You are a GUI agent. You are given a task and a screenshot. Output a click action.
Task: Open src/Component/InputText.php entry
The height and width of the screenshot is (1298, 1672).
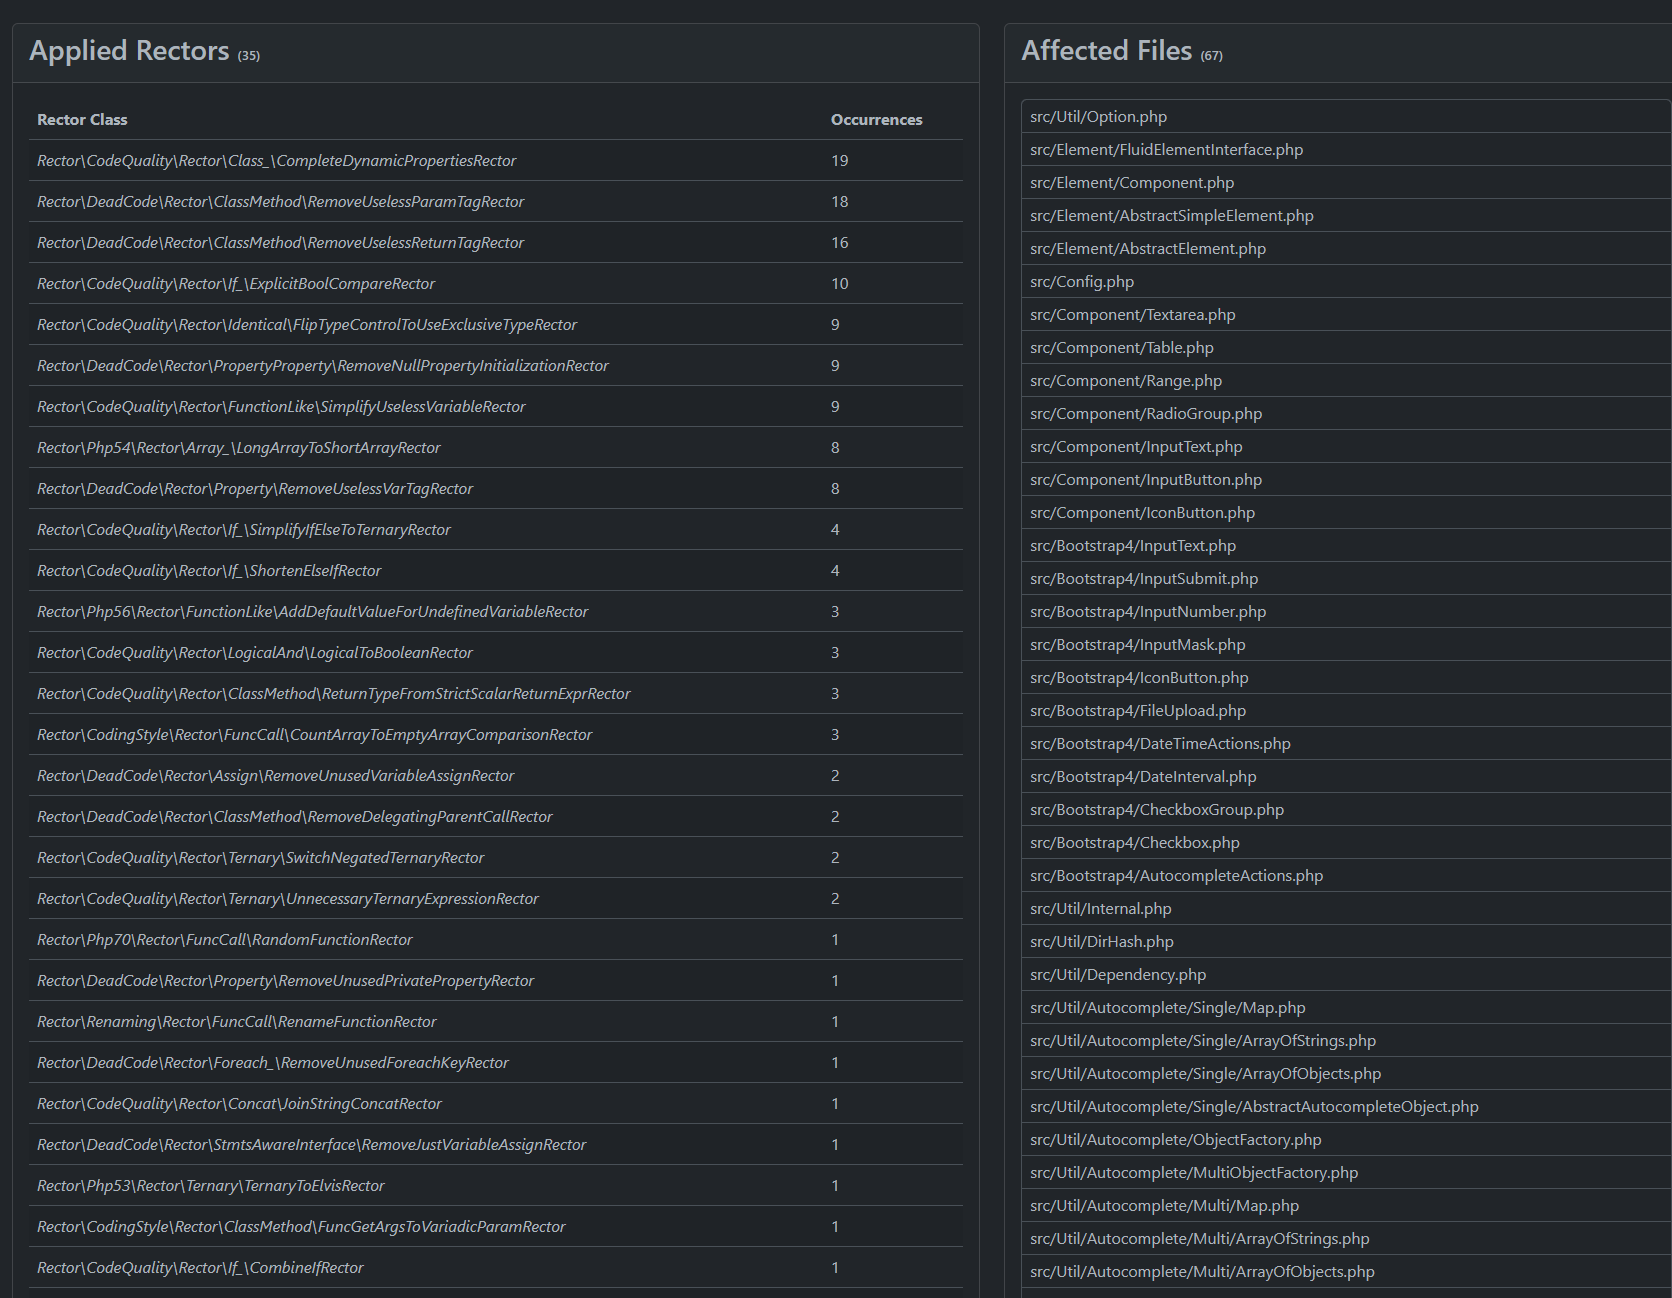[x=1346, y=446]
